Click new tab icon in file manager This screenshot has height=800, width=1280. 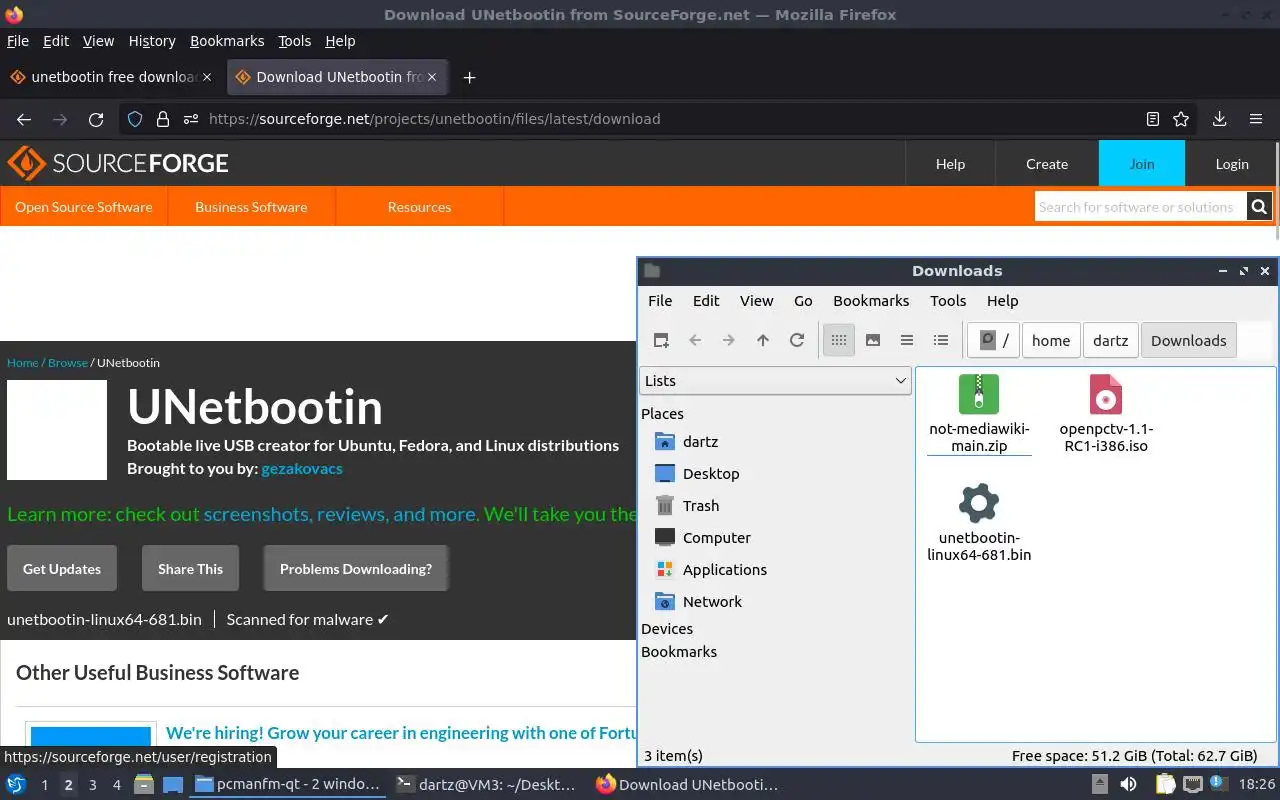(661, 340)
